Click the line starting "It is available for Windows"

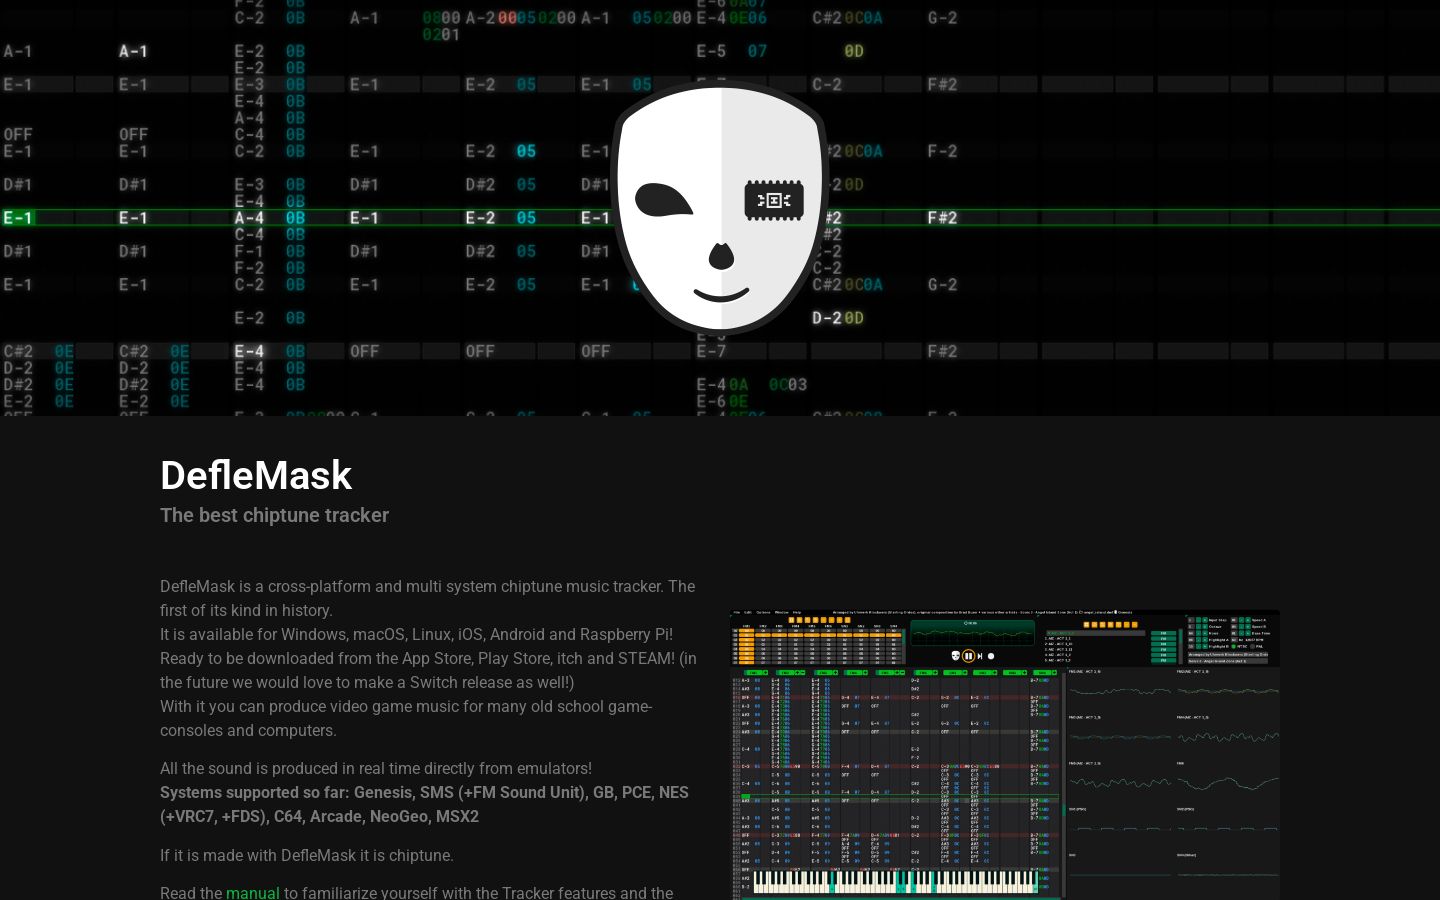[416, 634]
